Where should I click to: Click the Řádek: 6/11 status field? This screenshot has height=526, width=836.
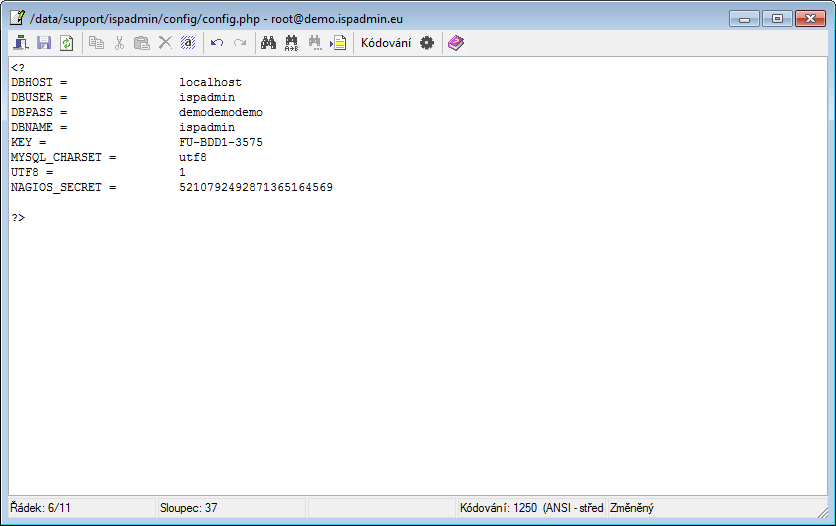click(x=82, y=508)
